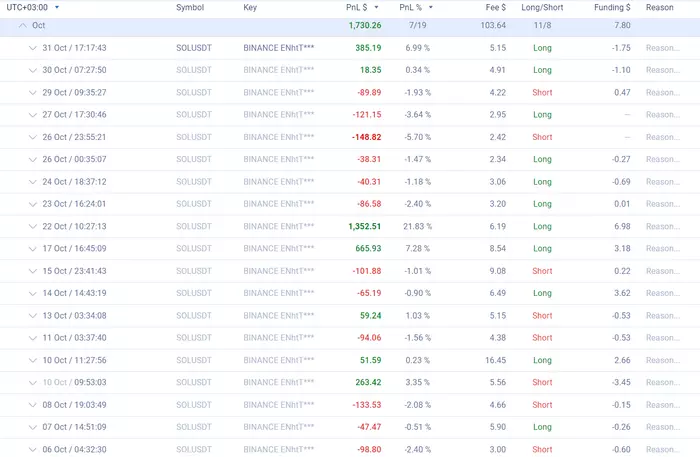Click the 3.62 funding value
This screenshot has width=700, height=457.
click(x=622, y=293)
